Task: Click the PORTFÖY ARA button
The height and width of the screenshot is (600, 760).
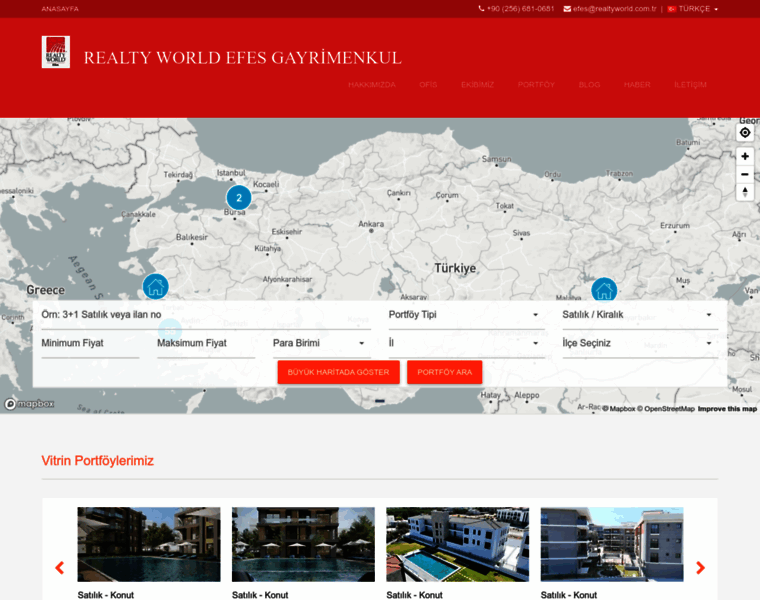Action: tap(444, 372)
